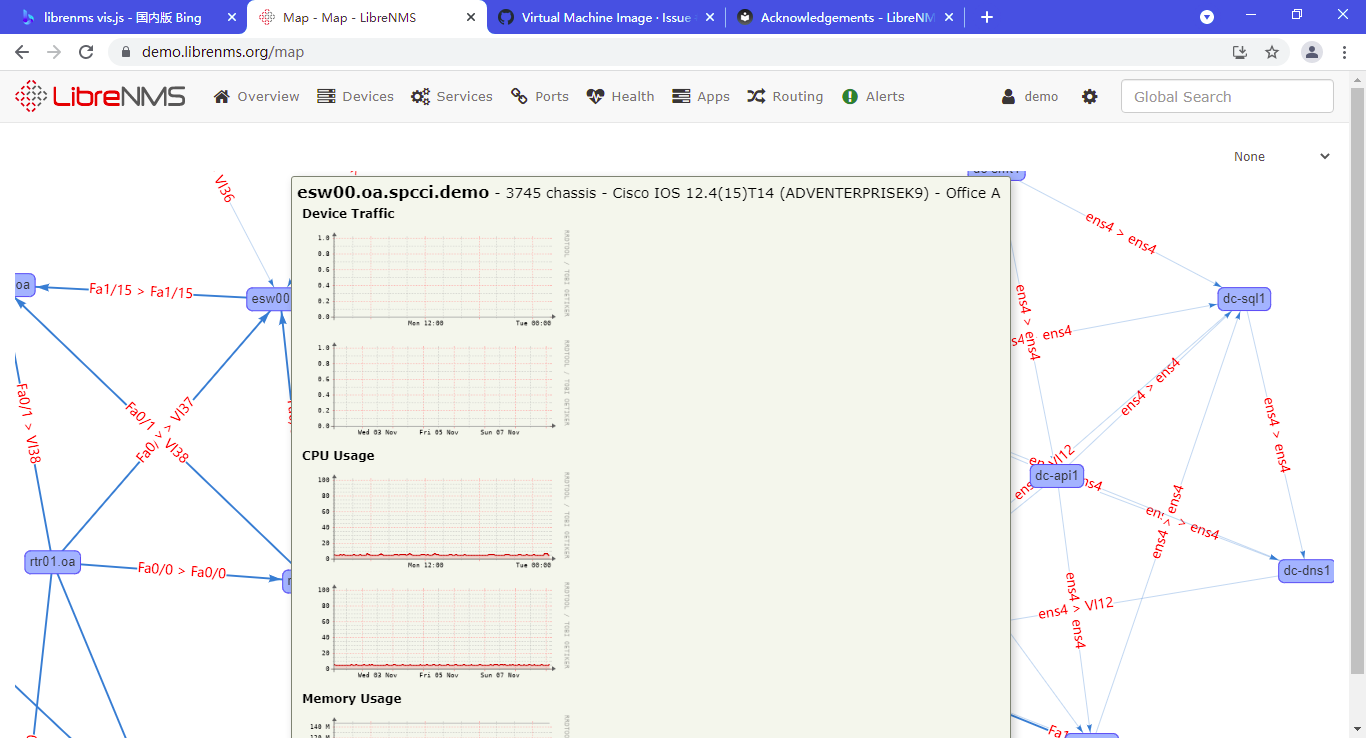Screen dimensions: 1366x738
Task: Open the demo user account menu
Action: (x=1029, y=96)
